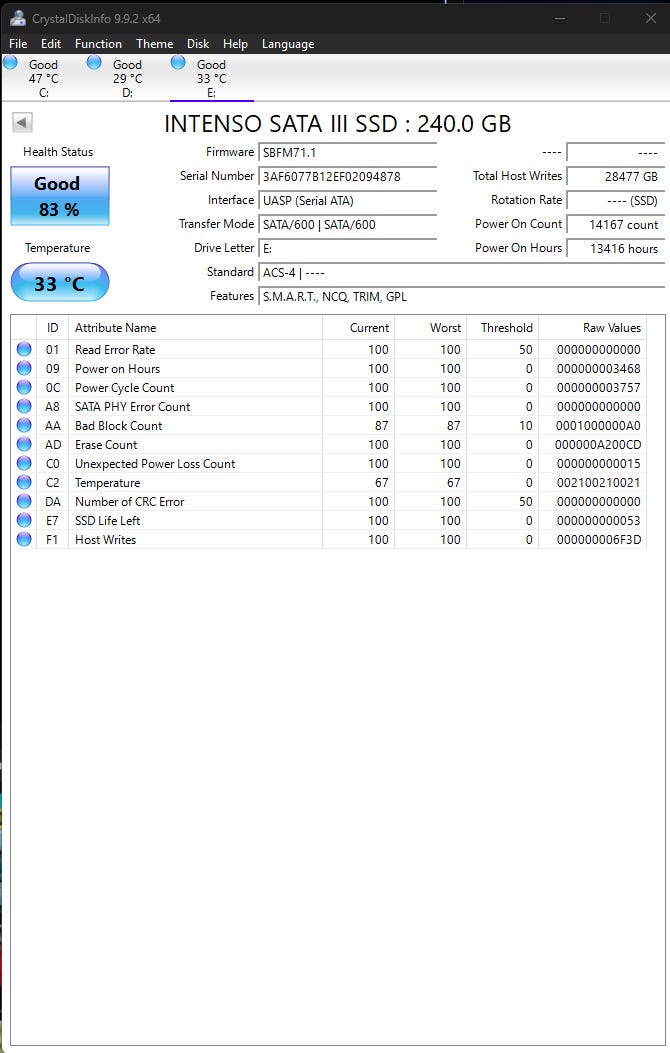
Task: Click the Current column header
Action: [x=358, y=328]
